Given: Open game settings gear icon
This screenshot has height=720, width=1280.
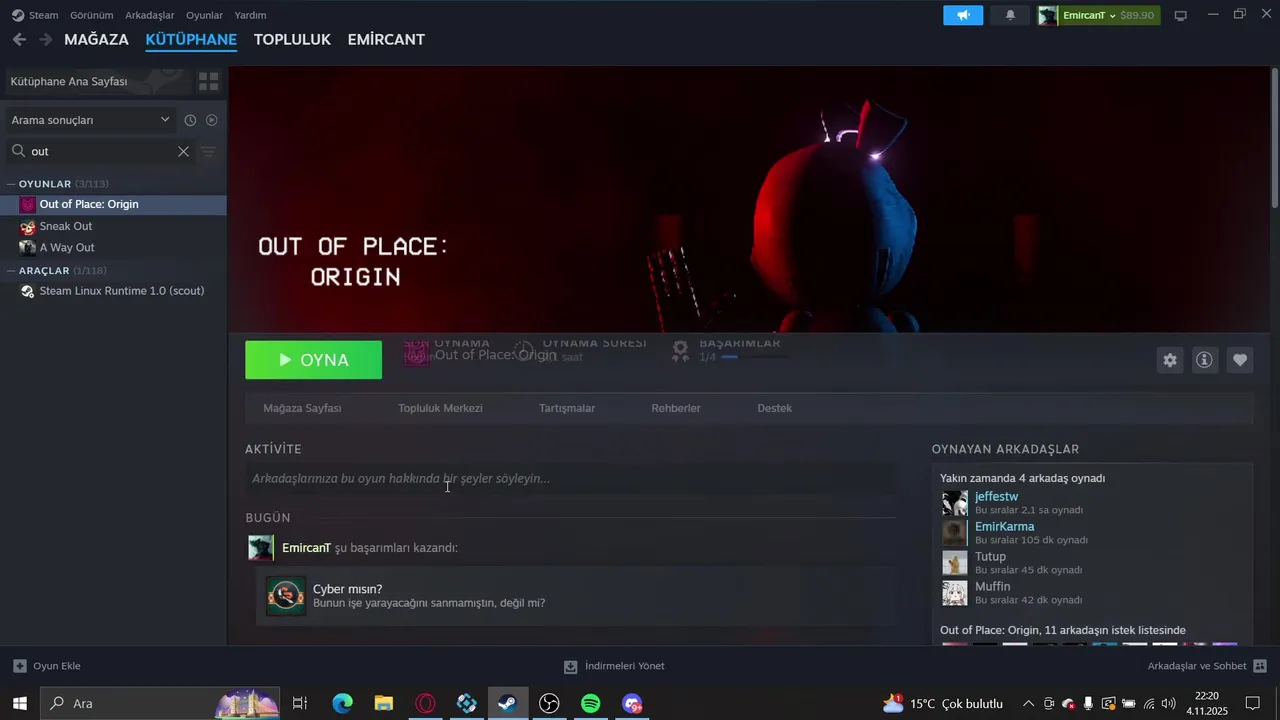Looking at the screenshot, I should click(1170, 360).
